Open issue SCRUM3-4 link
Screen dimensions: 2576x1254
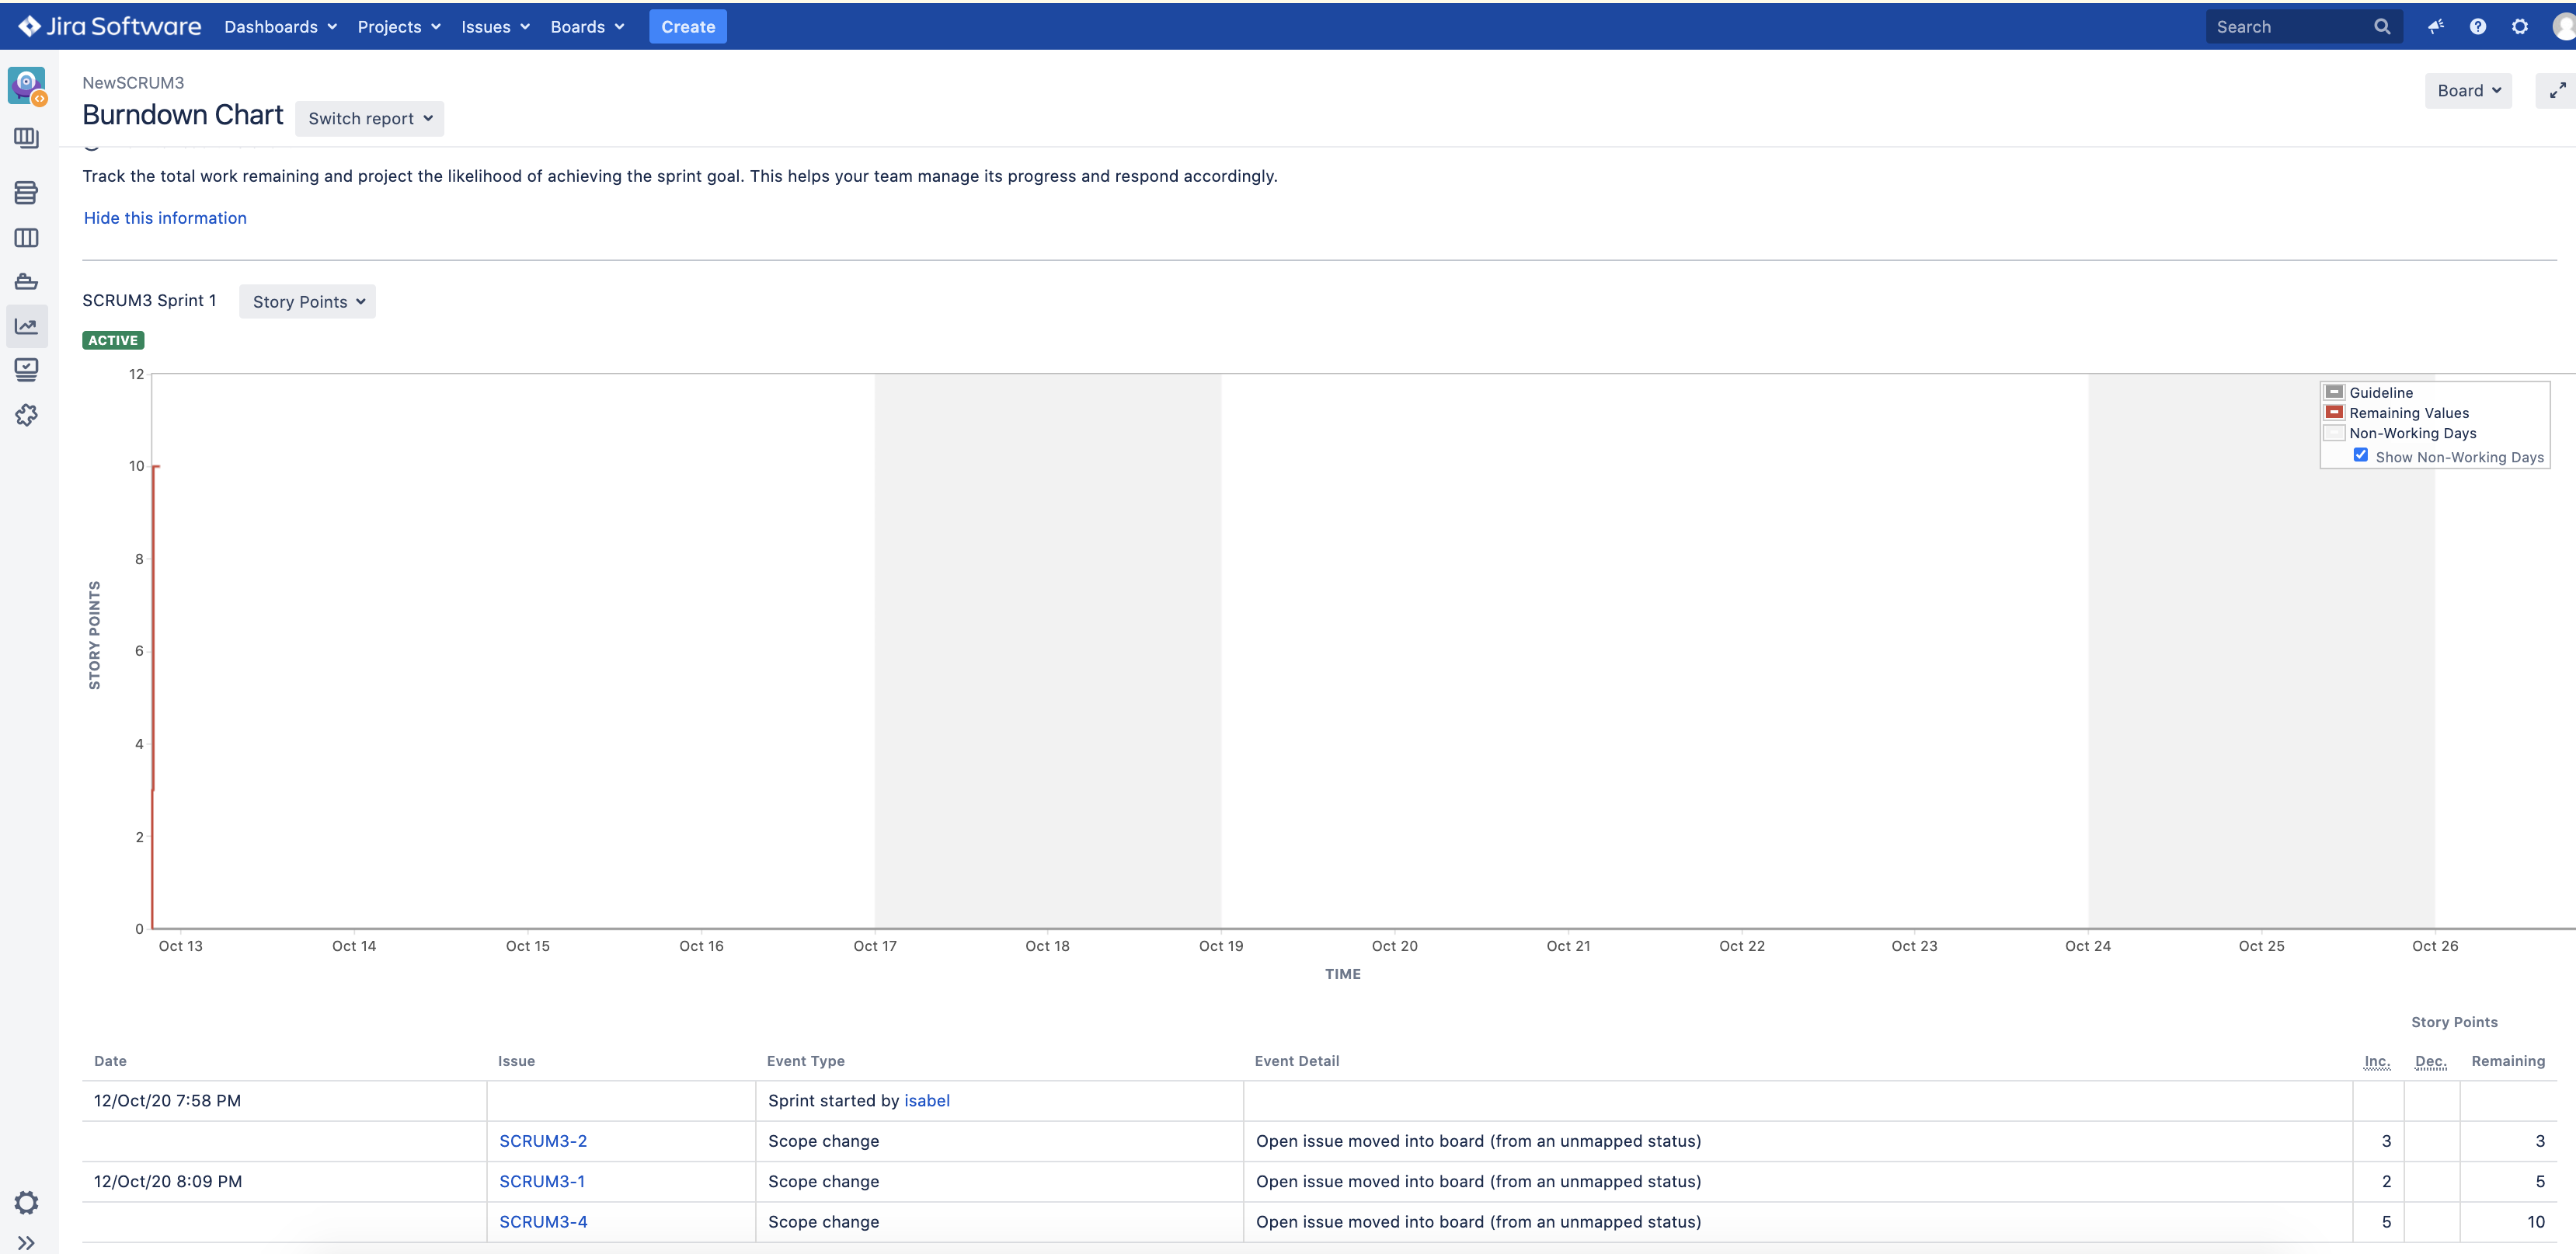(543, 1221)
